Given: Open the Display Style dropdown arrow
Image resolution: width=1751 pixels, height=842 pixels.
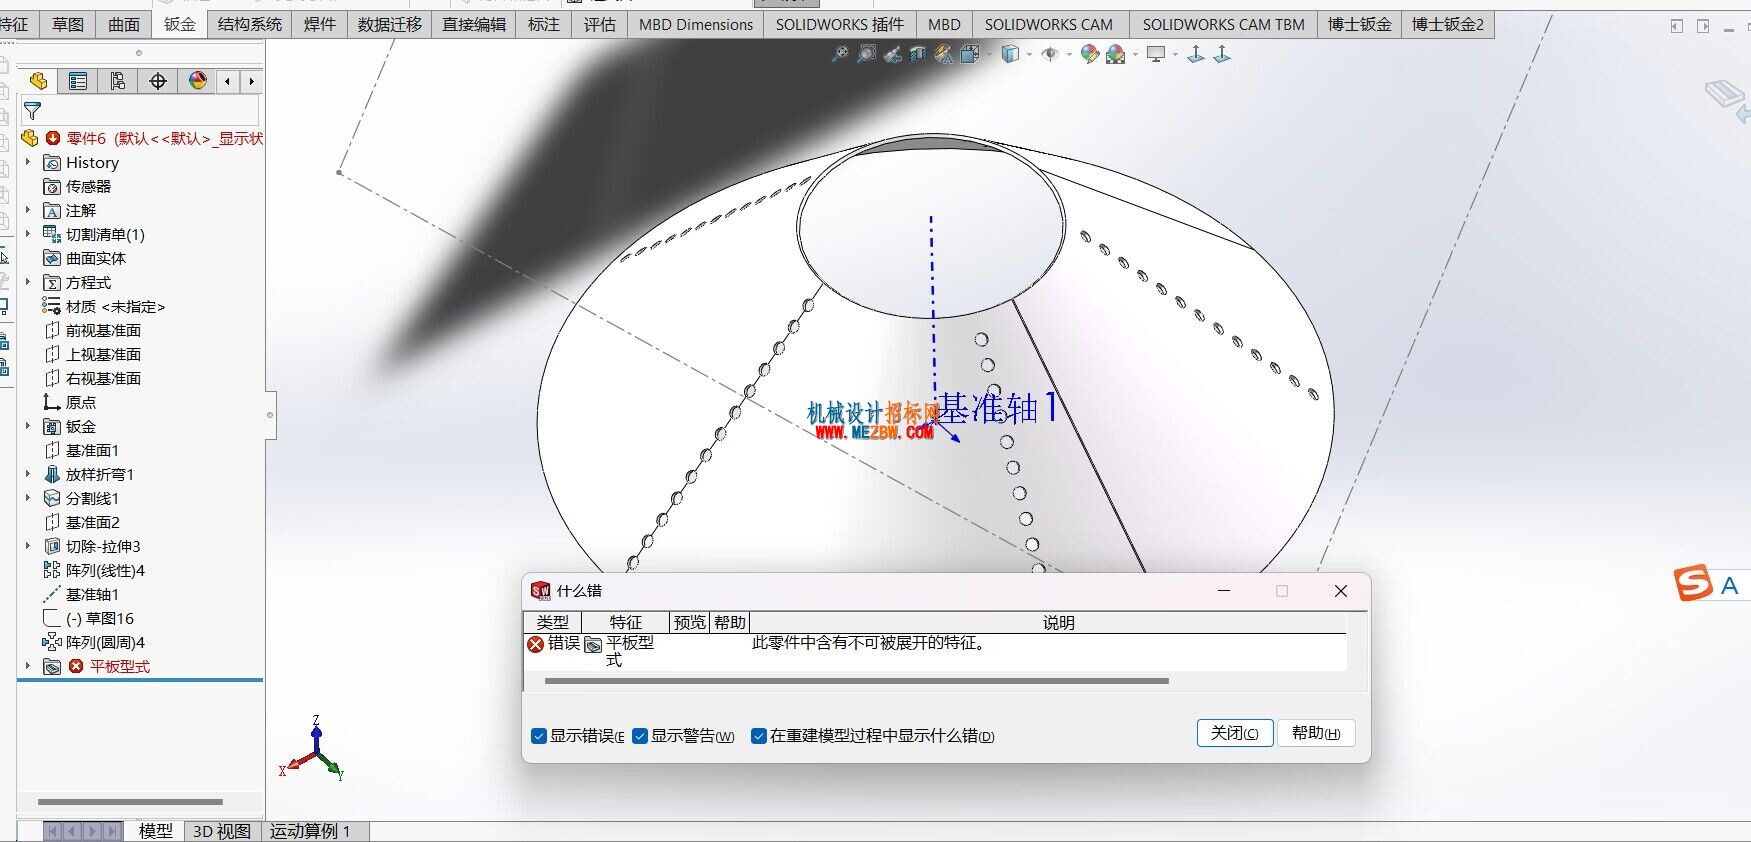Looking at the screenshot, I should click(x=1029, y=55).
